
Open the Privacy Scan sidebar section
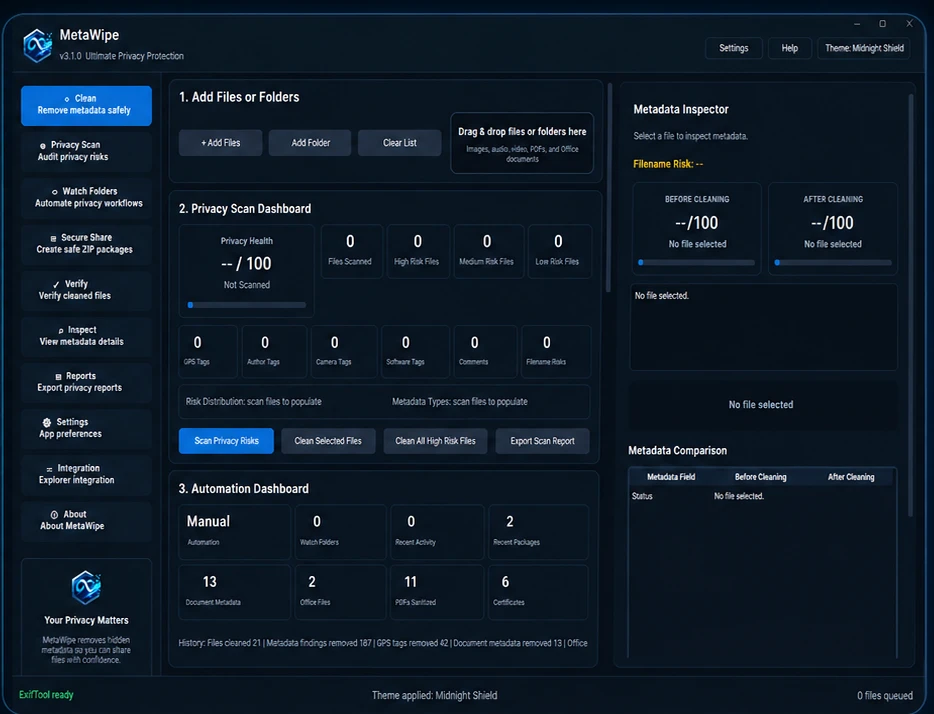(x=86, y=151)
